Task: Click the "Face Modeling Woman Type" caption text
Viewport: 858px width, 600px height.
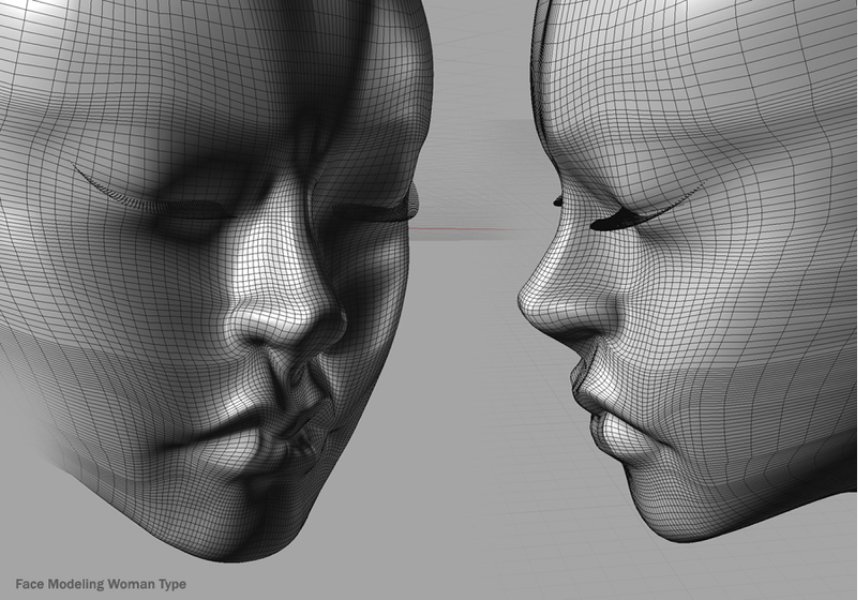Action: 101,584
